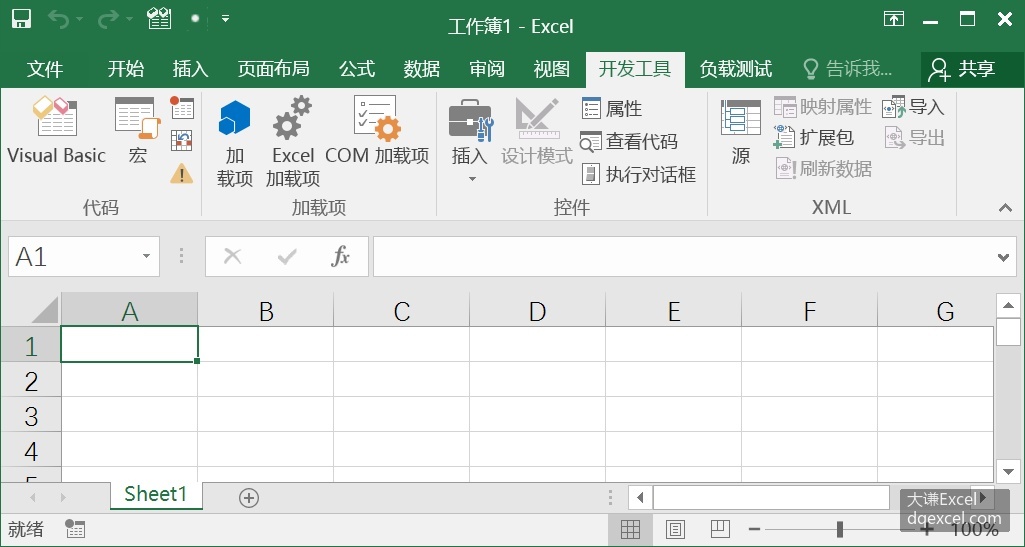Screen dimensions: 1025x547
Task: Click the zoom slider handle
Action: pos(839,529)
